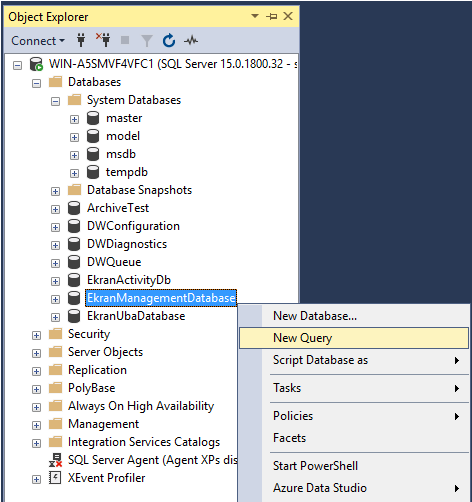Click the XEvent Profiler icon
This screenshot has height=502, width=472.
[55, 478]
